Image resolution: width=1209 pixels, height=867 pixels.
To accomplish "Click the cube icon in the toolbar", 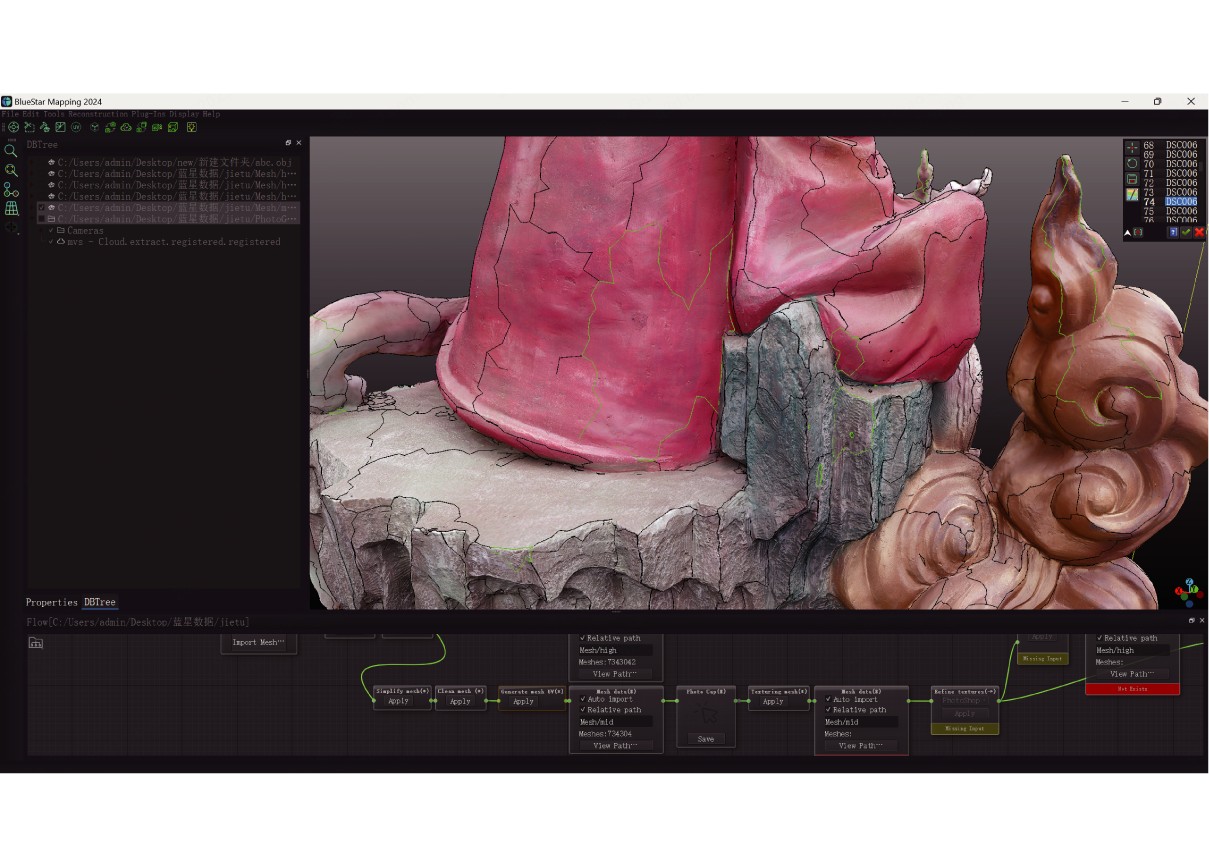I will (x=95, y=127).
